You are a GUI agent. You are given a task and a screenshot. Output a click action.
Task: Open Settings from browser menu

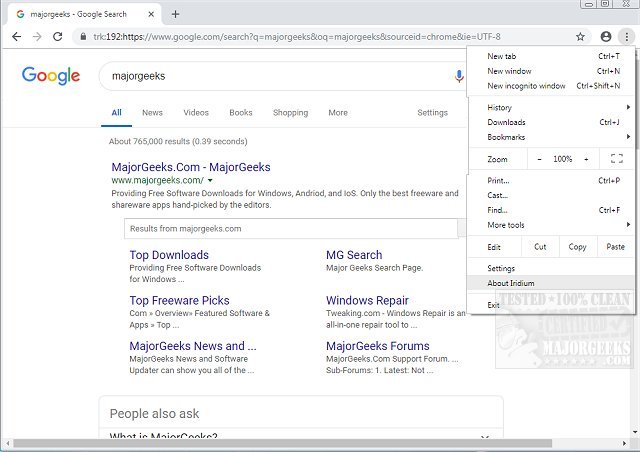pos(551,268)
